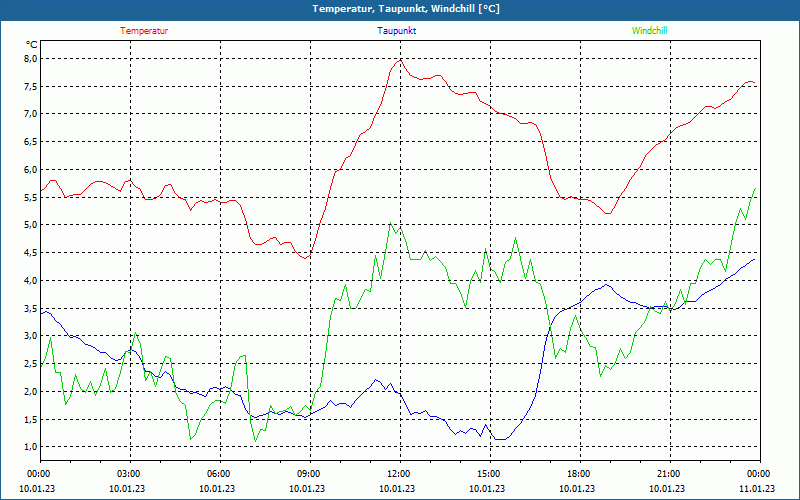Select the 5,0 value on the y-axis
Image resolution: width=800 pixels, height=500 pixels.
[x=30, y=225]
